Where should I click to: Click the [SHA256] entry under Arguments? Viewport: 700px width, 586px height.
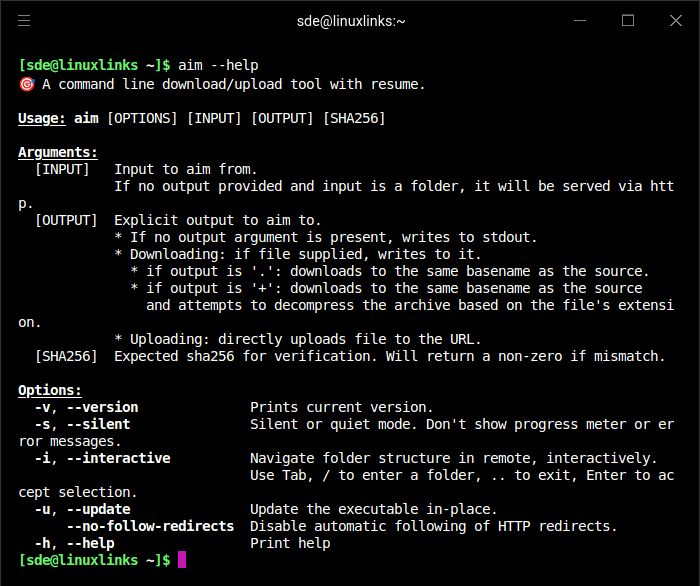point(66,356)
